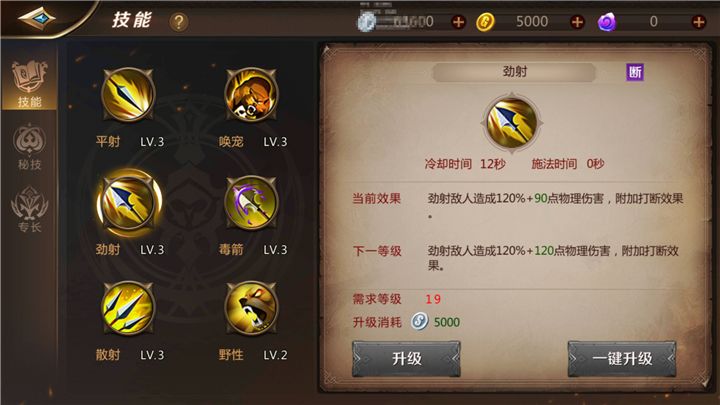Open the 专长 specialty sidebar tab
Screen dimensions: 720x405
pos(29,209)
